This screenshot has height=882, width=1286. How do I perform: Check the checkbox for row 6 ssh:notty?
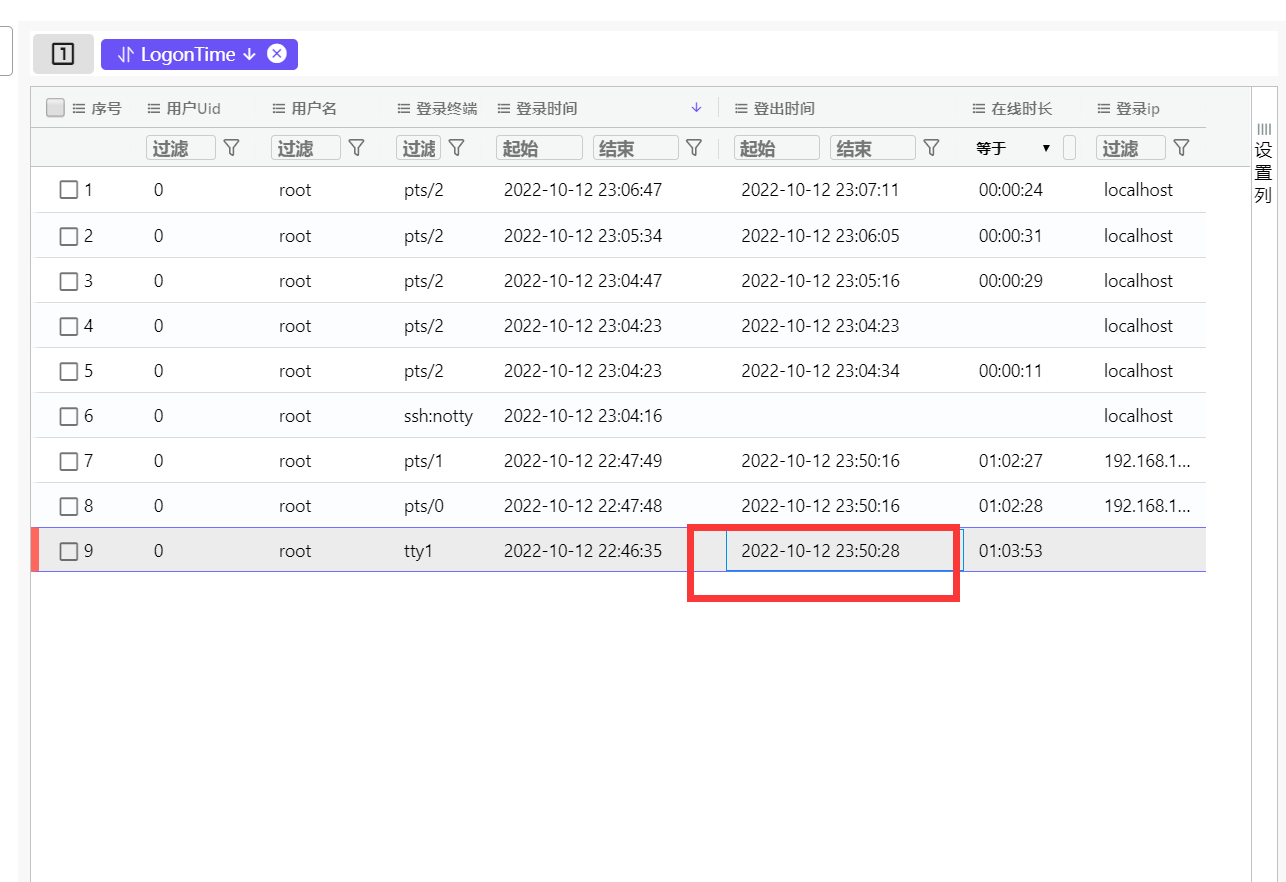tap(69, 416)
